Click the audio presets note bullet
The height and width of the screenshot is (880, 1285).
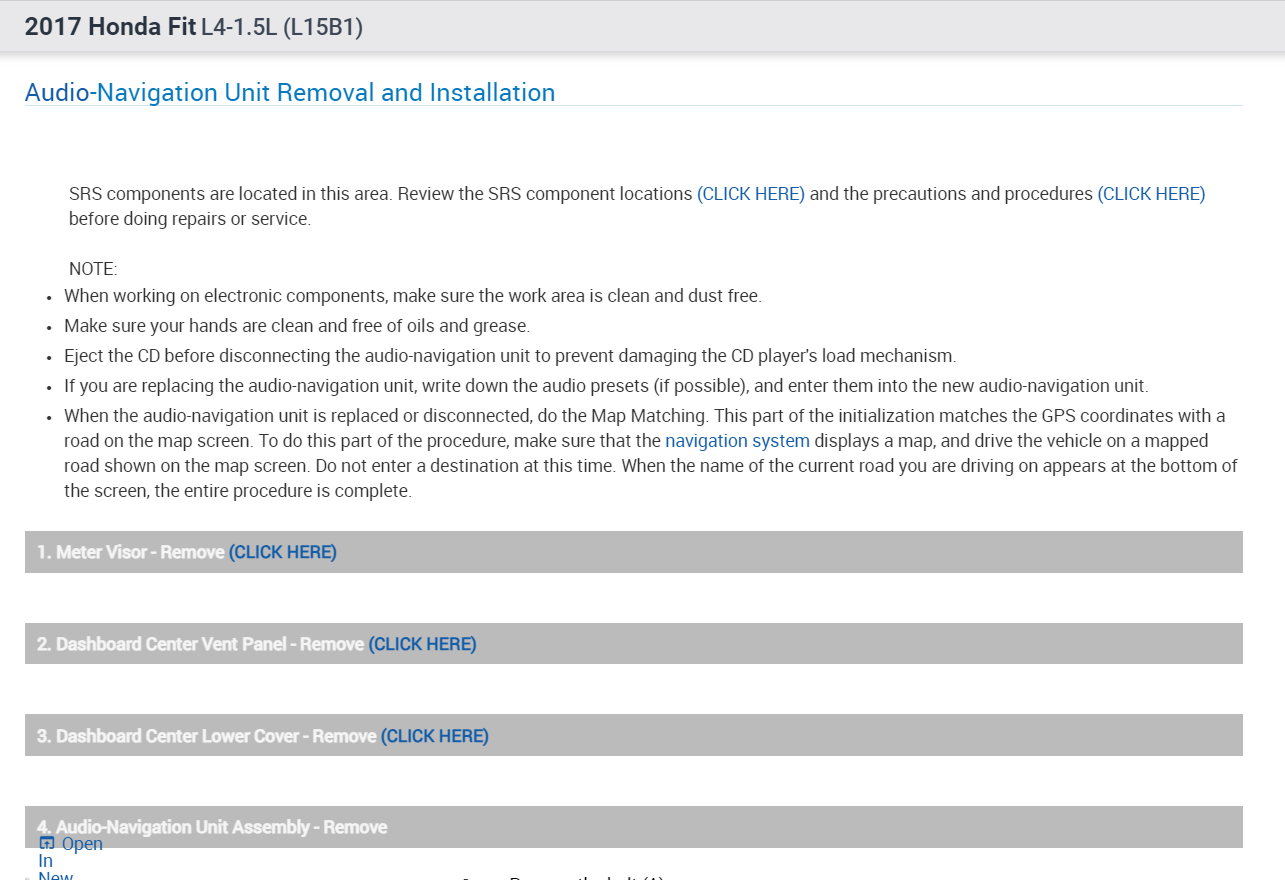(x=606, y=386)
